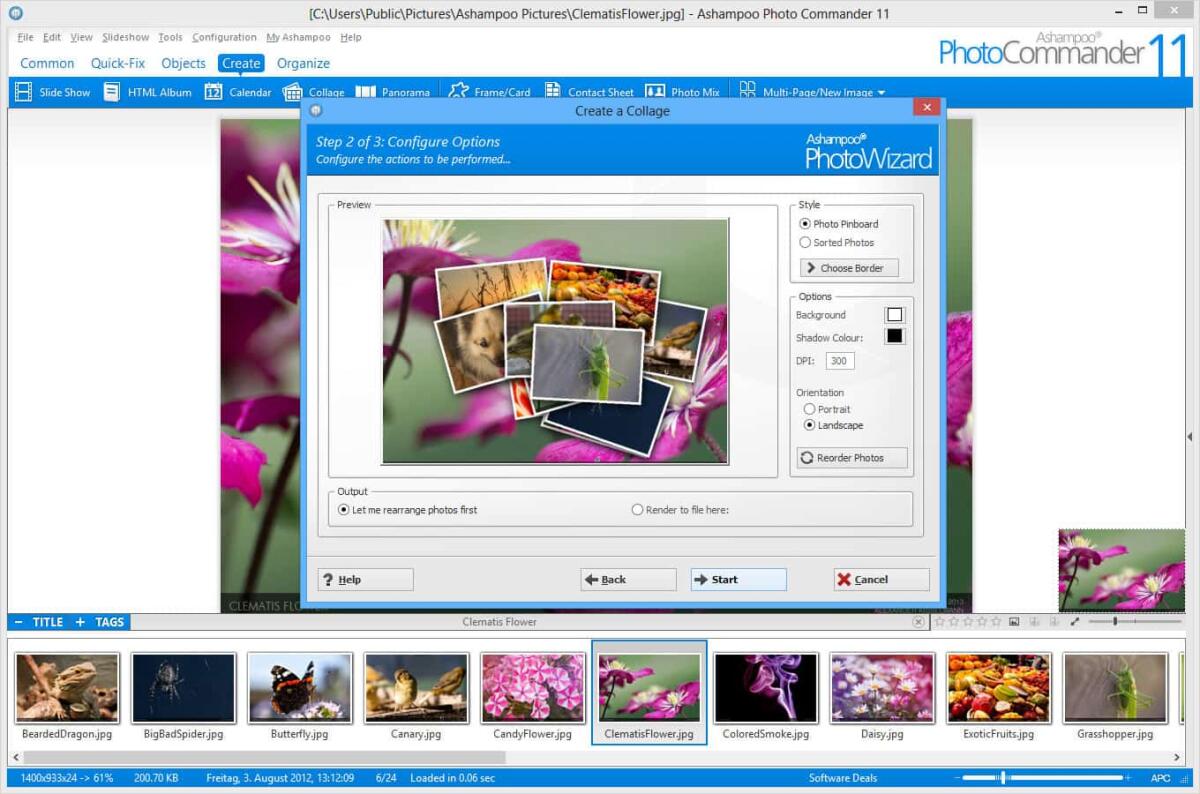Open the Calendar creation tool

[x=238, y=91]
